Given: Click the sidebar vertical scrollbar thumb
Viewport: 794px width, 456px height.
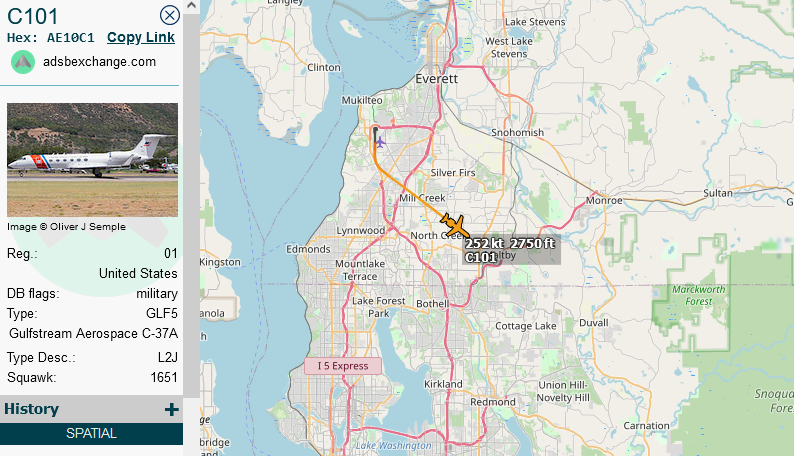Looking at the screenshot, I should coord(191,205).
